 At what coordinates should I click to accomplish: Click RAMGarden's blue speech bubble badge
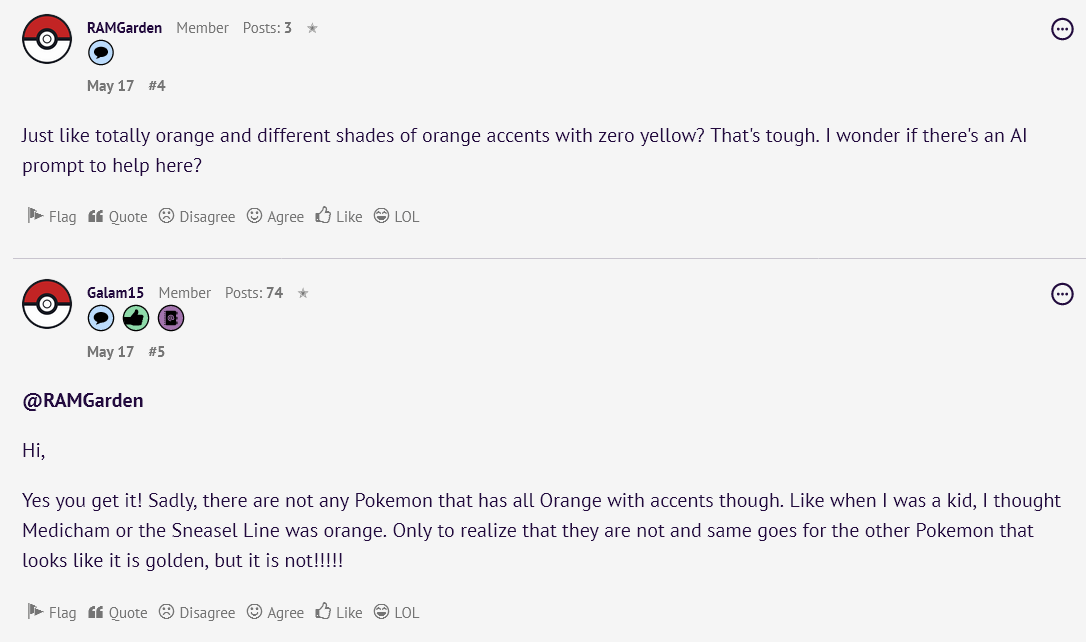click(101, 53)
